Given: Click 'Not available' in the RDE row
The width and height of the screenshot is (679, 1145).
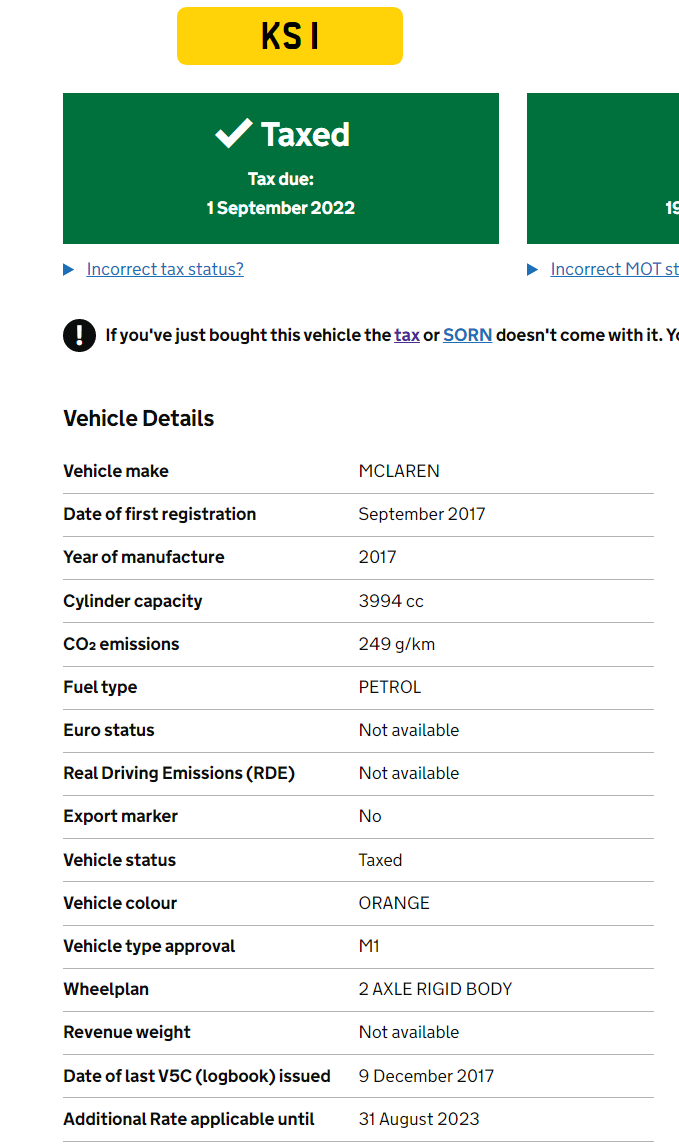Looking at the screenshot, I should point(409,773).
